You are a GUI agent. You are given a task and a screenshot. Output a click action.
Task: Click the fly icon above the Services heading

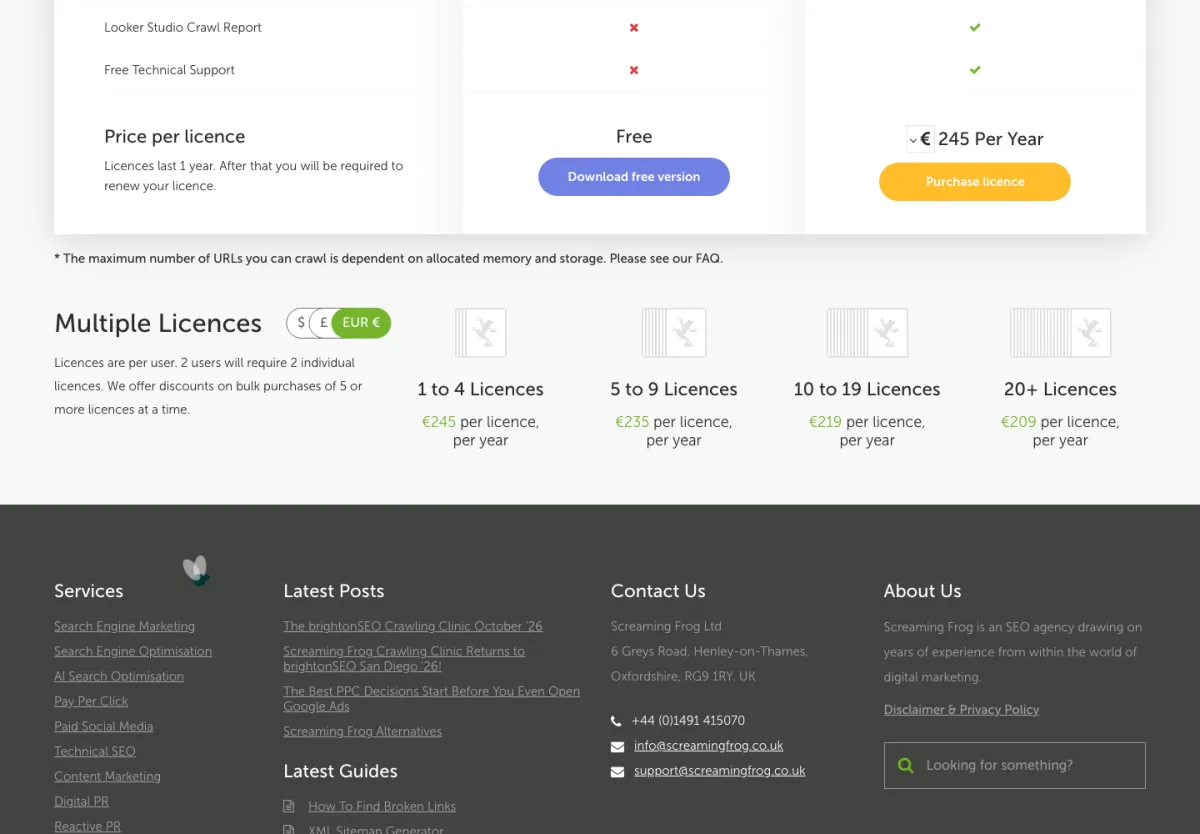[196, 570]
